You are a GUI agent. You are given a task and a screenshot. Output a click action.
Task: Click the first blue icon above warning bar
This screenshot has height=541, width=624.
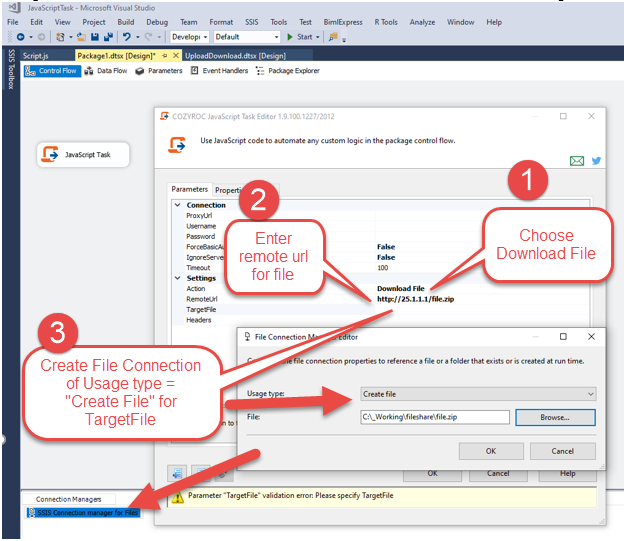click(177, 473)
